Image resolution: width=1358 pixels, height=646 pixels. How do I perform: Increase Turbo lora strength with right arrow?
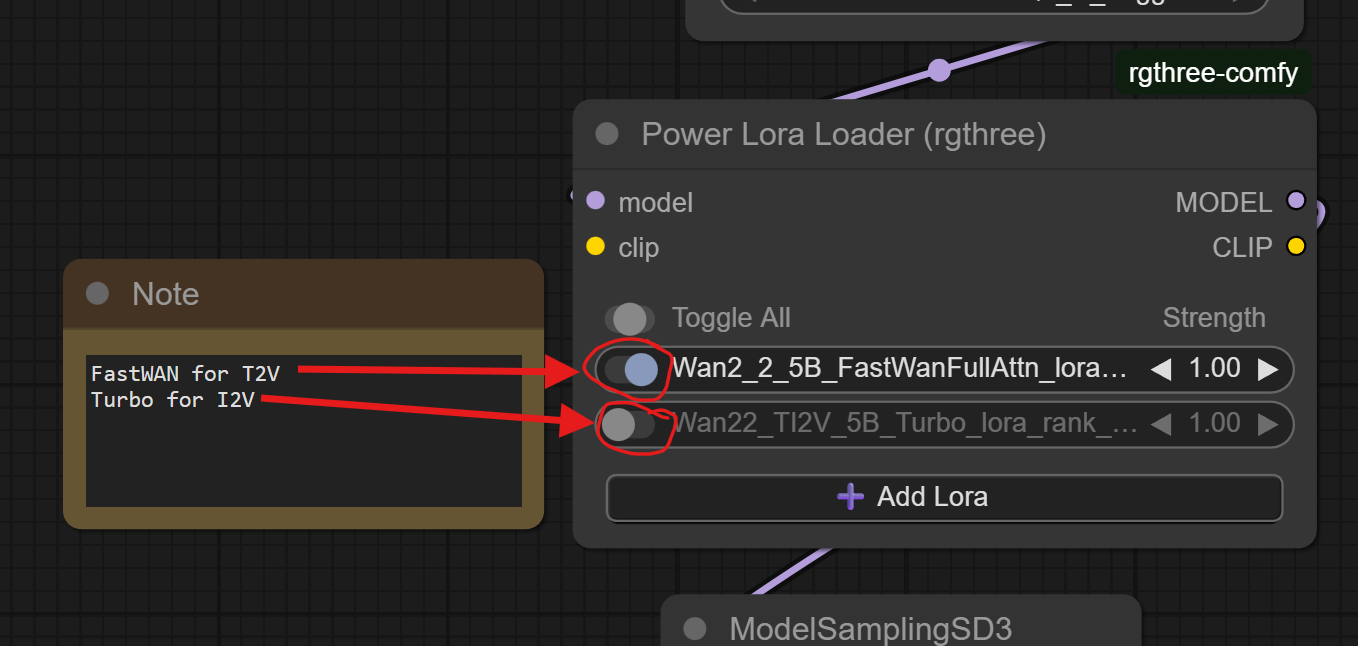pos(1267,425)
